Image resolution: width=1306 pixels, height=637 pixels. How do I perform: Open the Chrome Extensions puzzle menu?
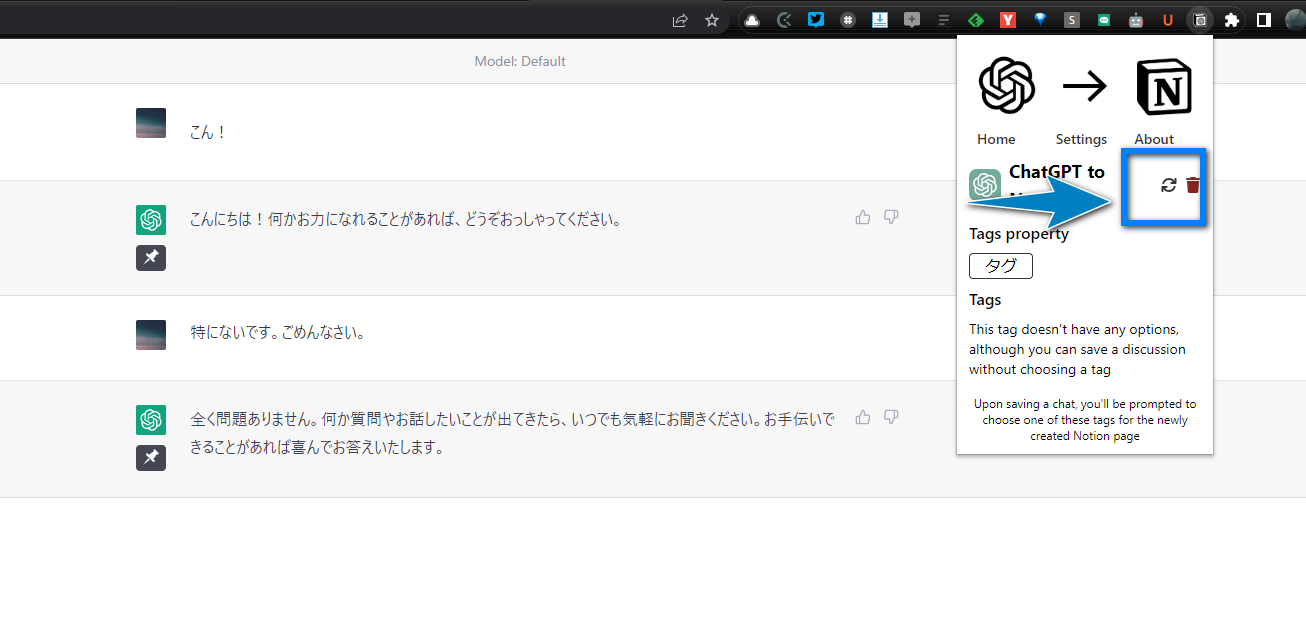coord(1232,19)
